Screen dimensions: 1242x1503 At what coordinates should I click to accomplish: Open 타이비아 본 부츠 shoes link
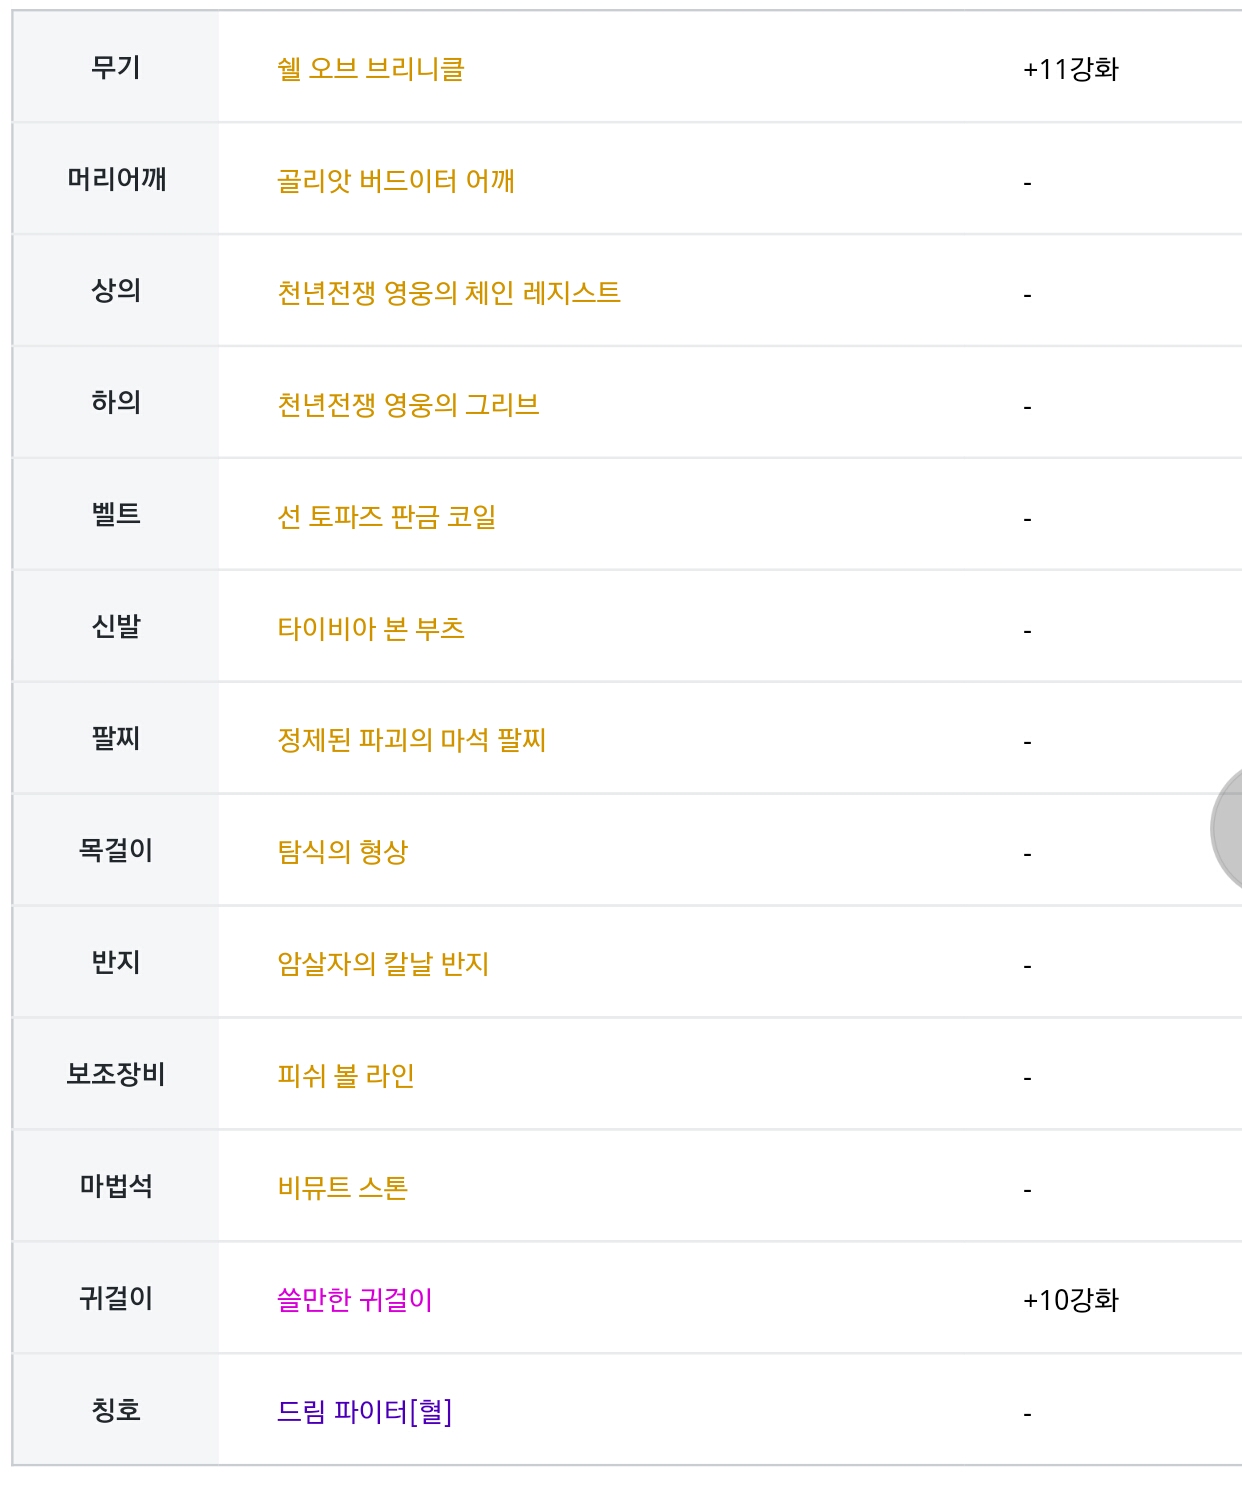(370, 629)
